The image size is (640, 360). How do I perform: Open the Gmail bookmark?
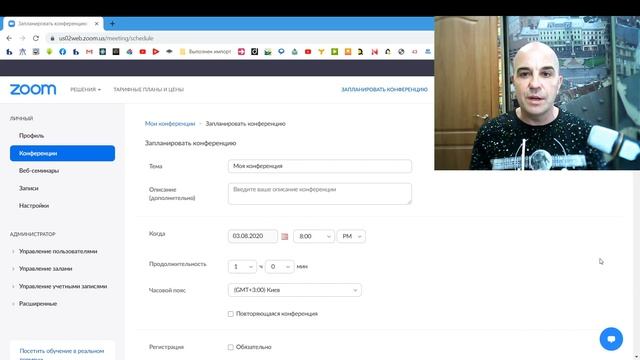click(x=89, y=52)
